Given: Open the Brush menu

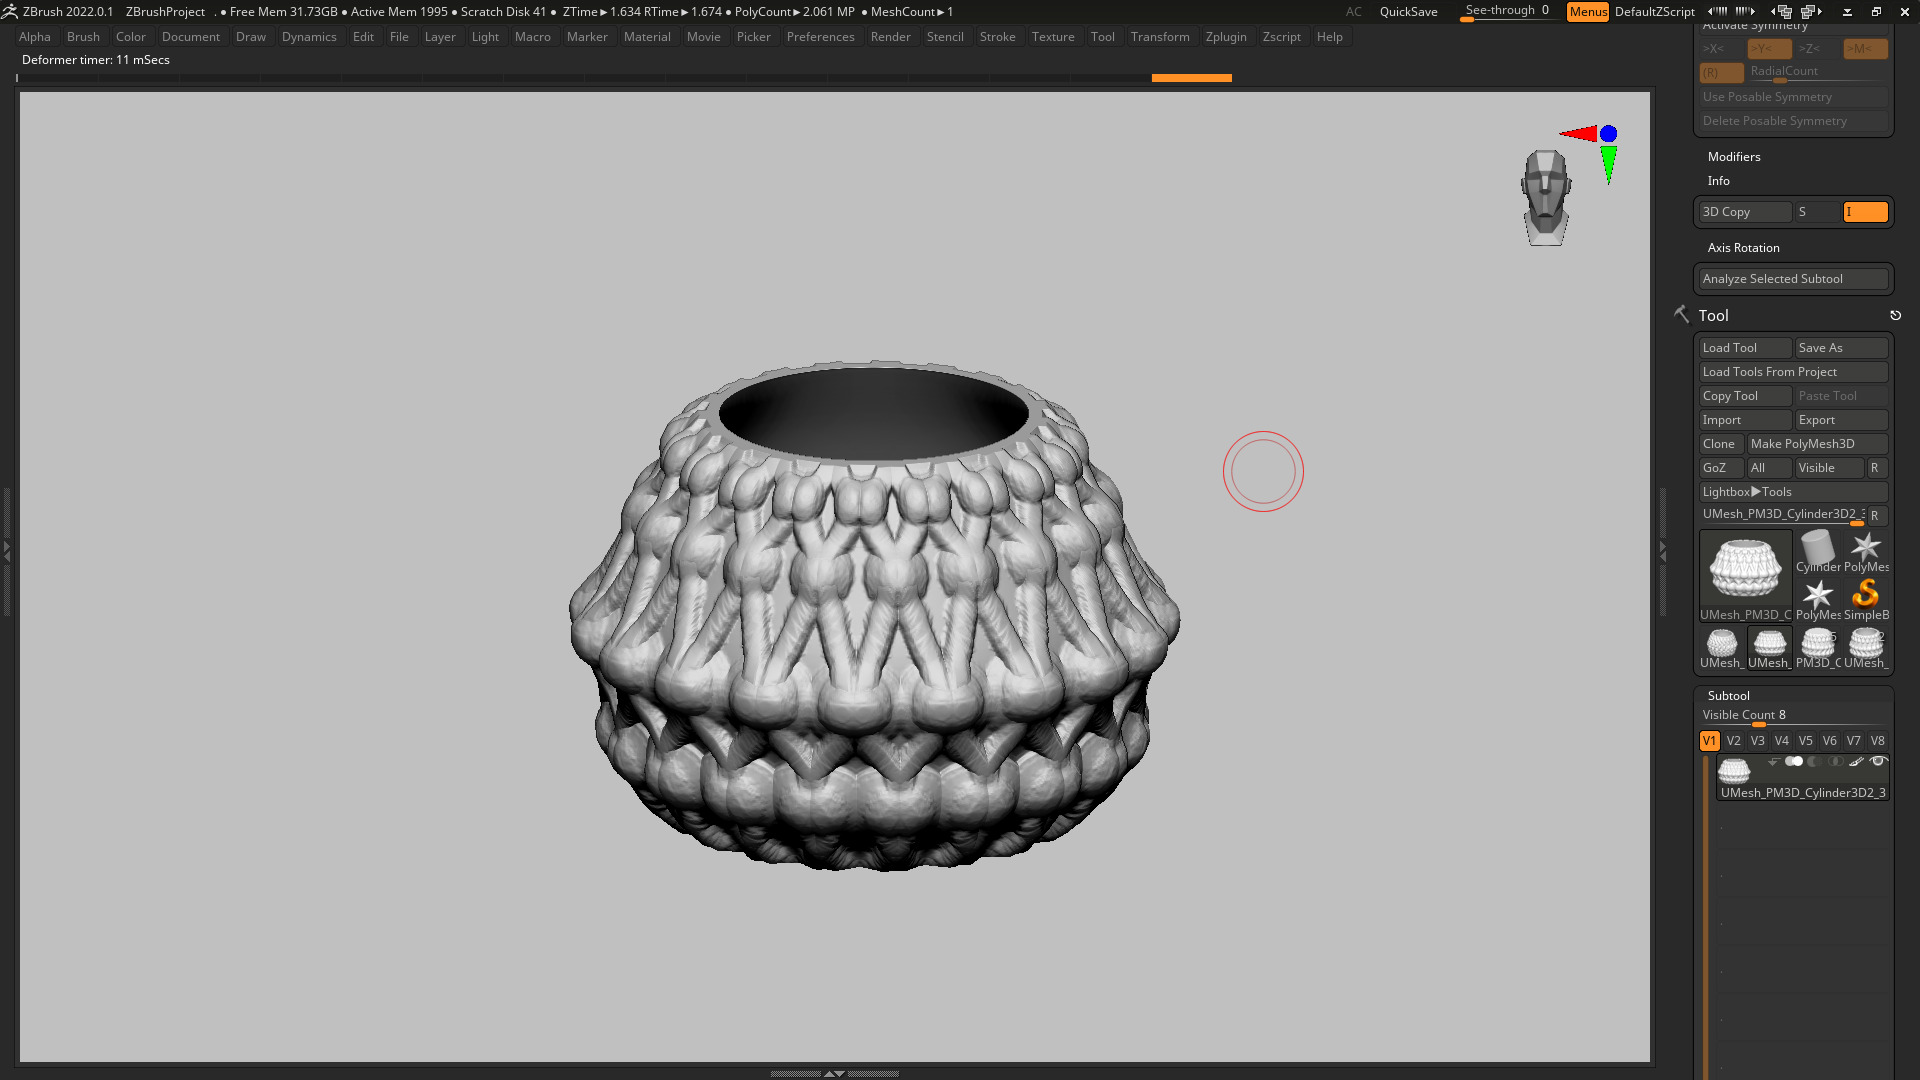Looking at the screenshot, I should pos(83,37).
